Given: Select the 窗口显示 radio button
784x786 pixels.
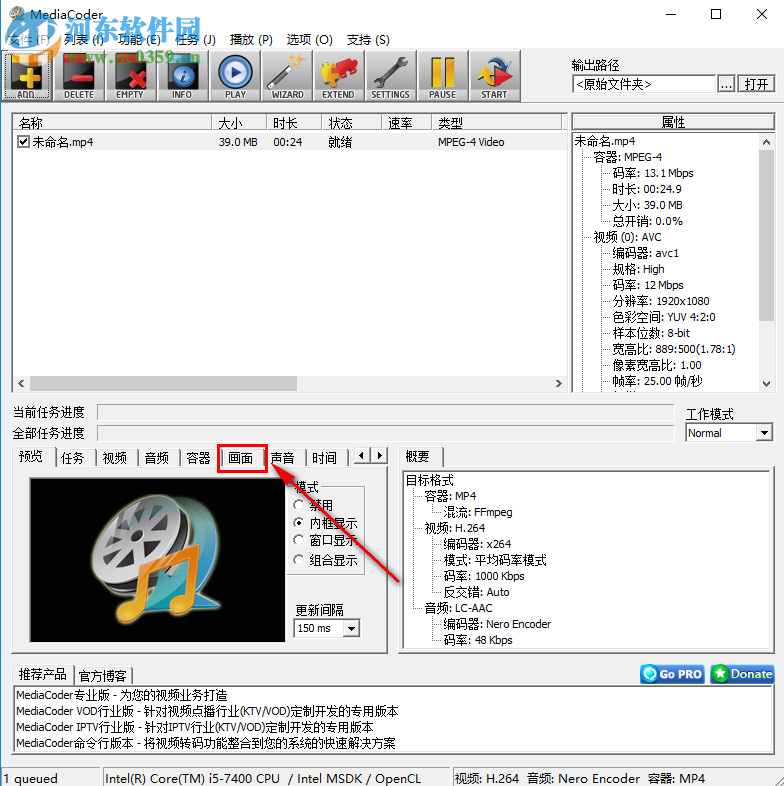Looking at the screenshot, I should click(x=299, y=540).
